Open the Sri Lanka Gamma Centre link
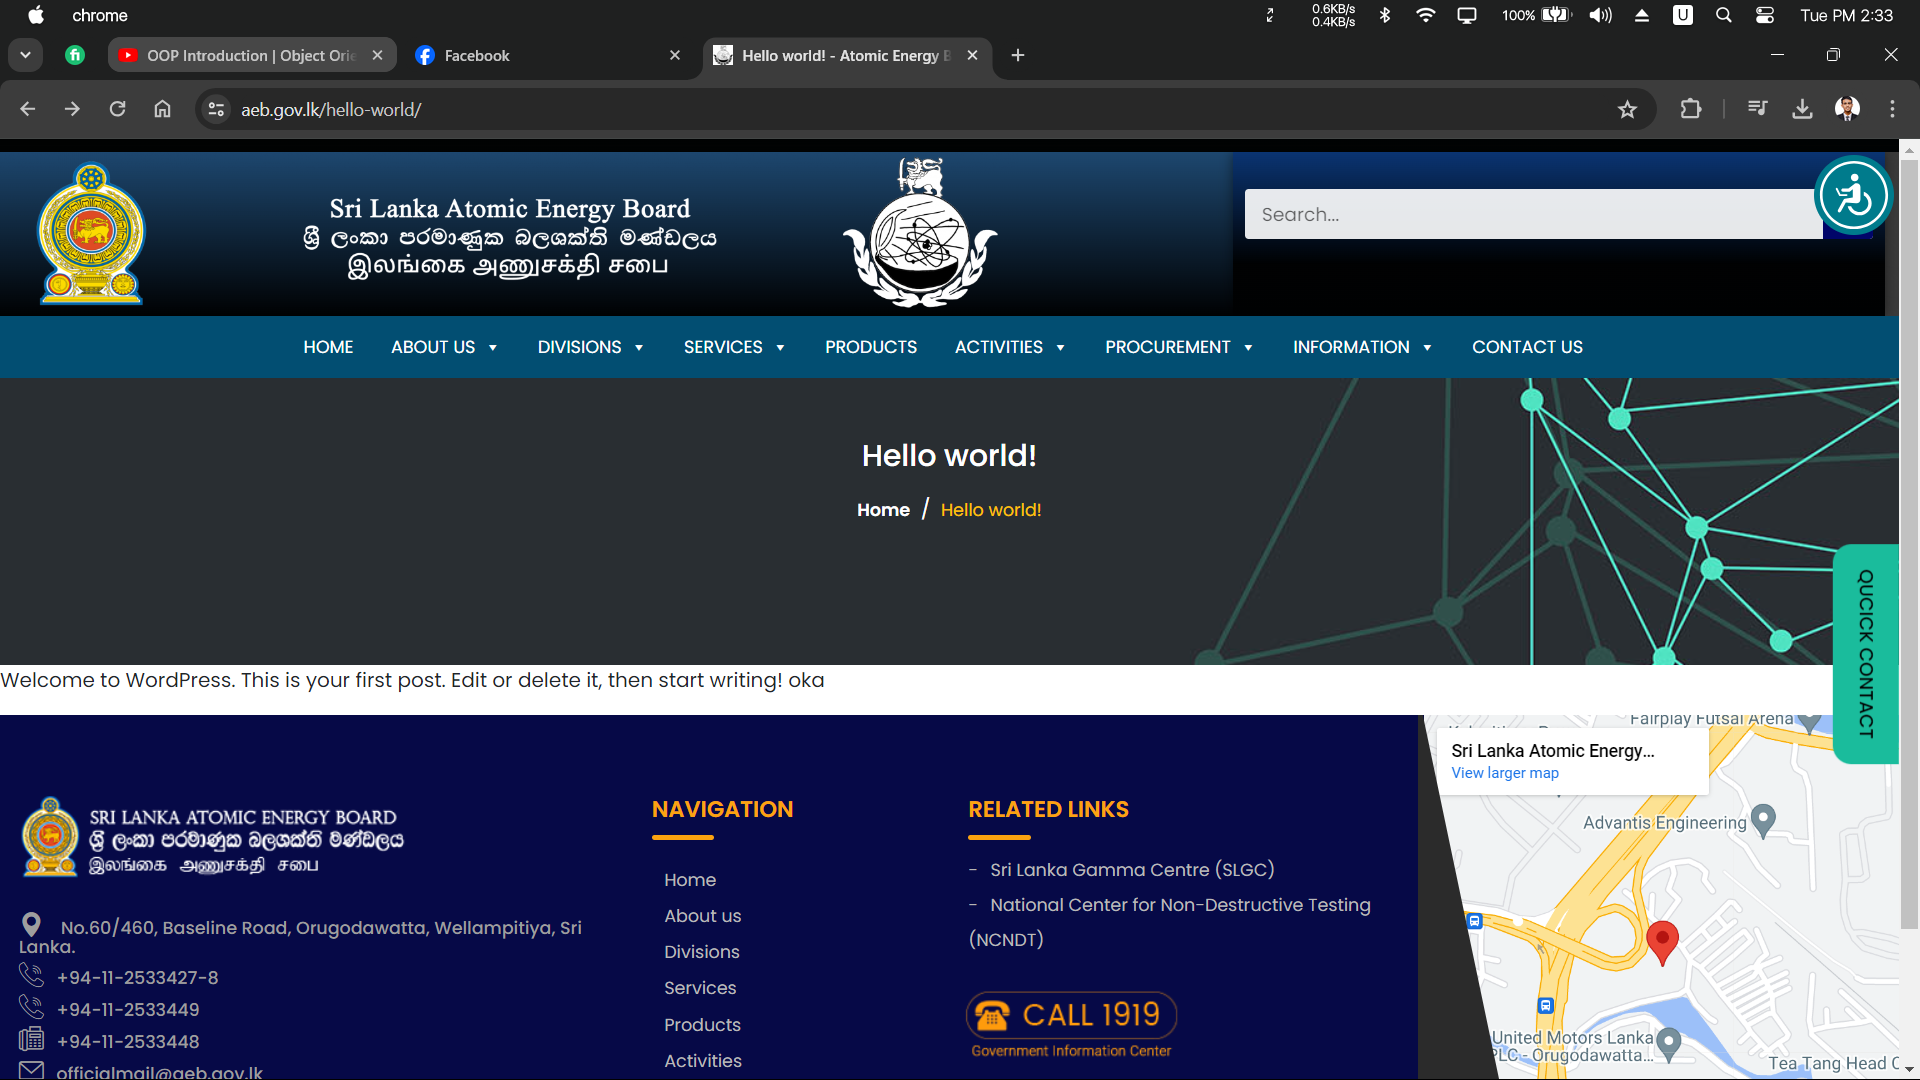The image size is (1920, 1080). (1131, 870)
